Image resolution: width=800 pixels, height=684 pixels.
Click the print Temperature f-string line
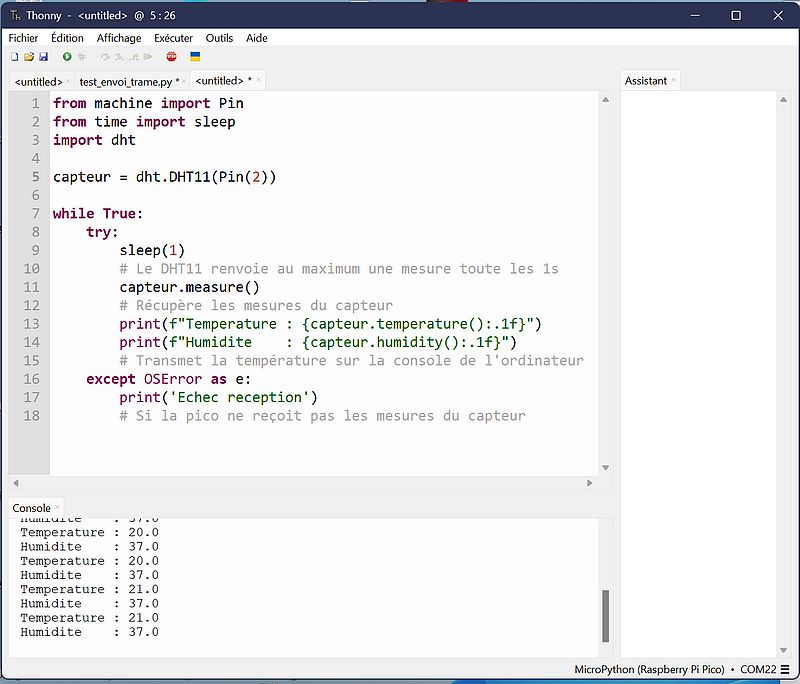330,324
